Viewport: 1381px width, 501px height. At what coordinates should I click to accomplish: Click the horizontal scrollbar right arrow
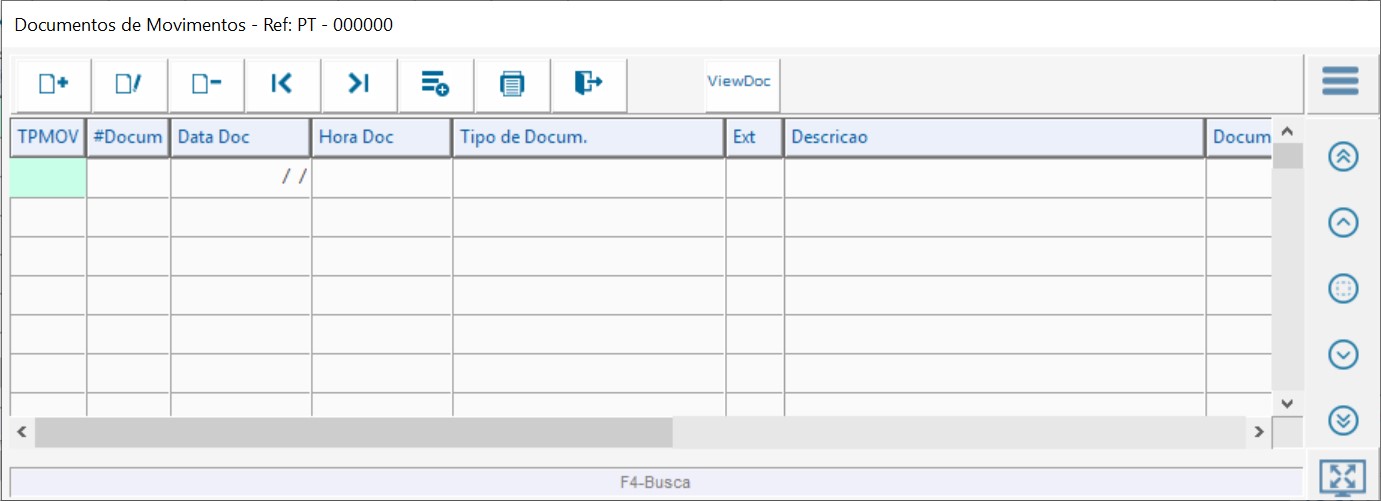[x=1260, y=432]
